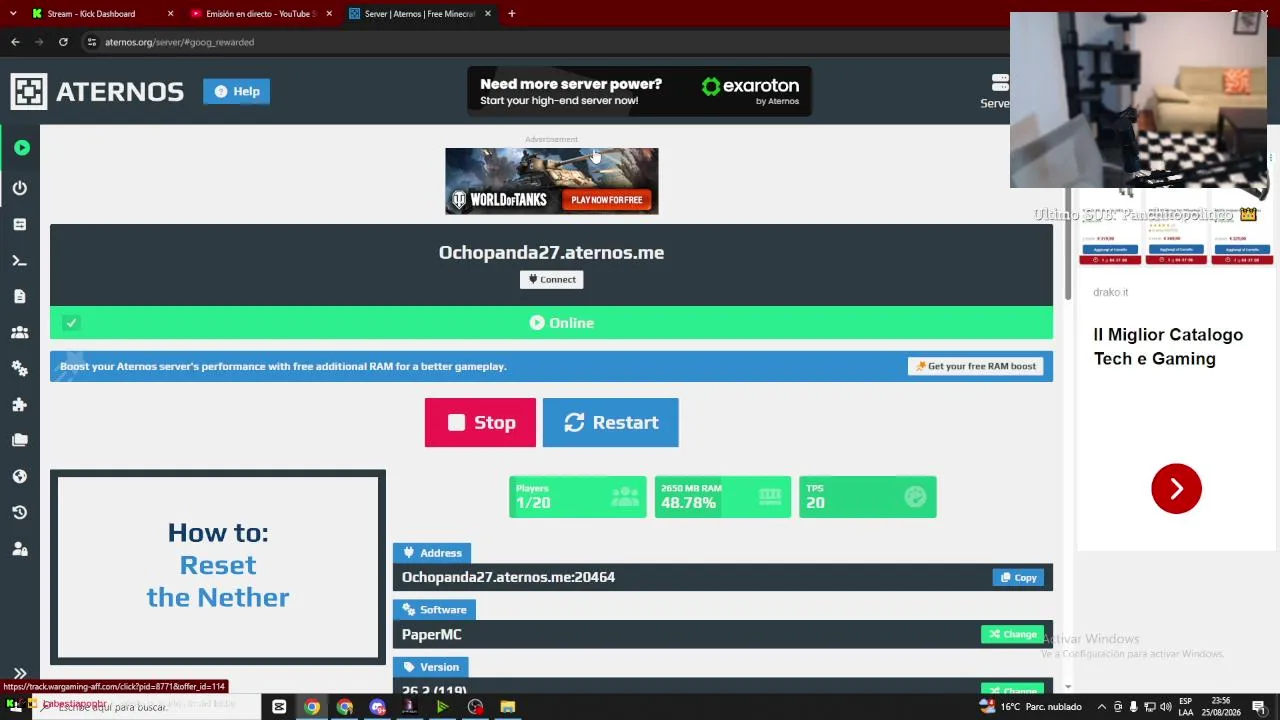Screen dimensions: 1280x720
Task: Focus the aternos.org address bar
Action: [x=540, y=42]
